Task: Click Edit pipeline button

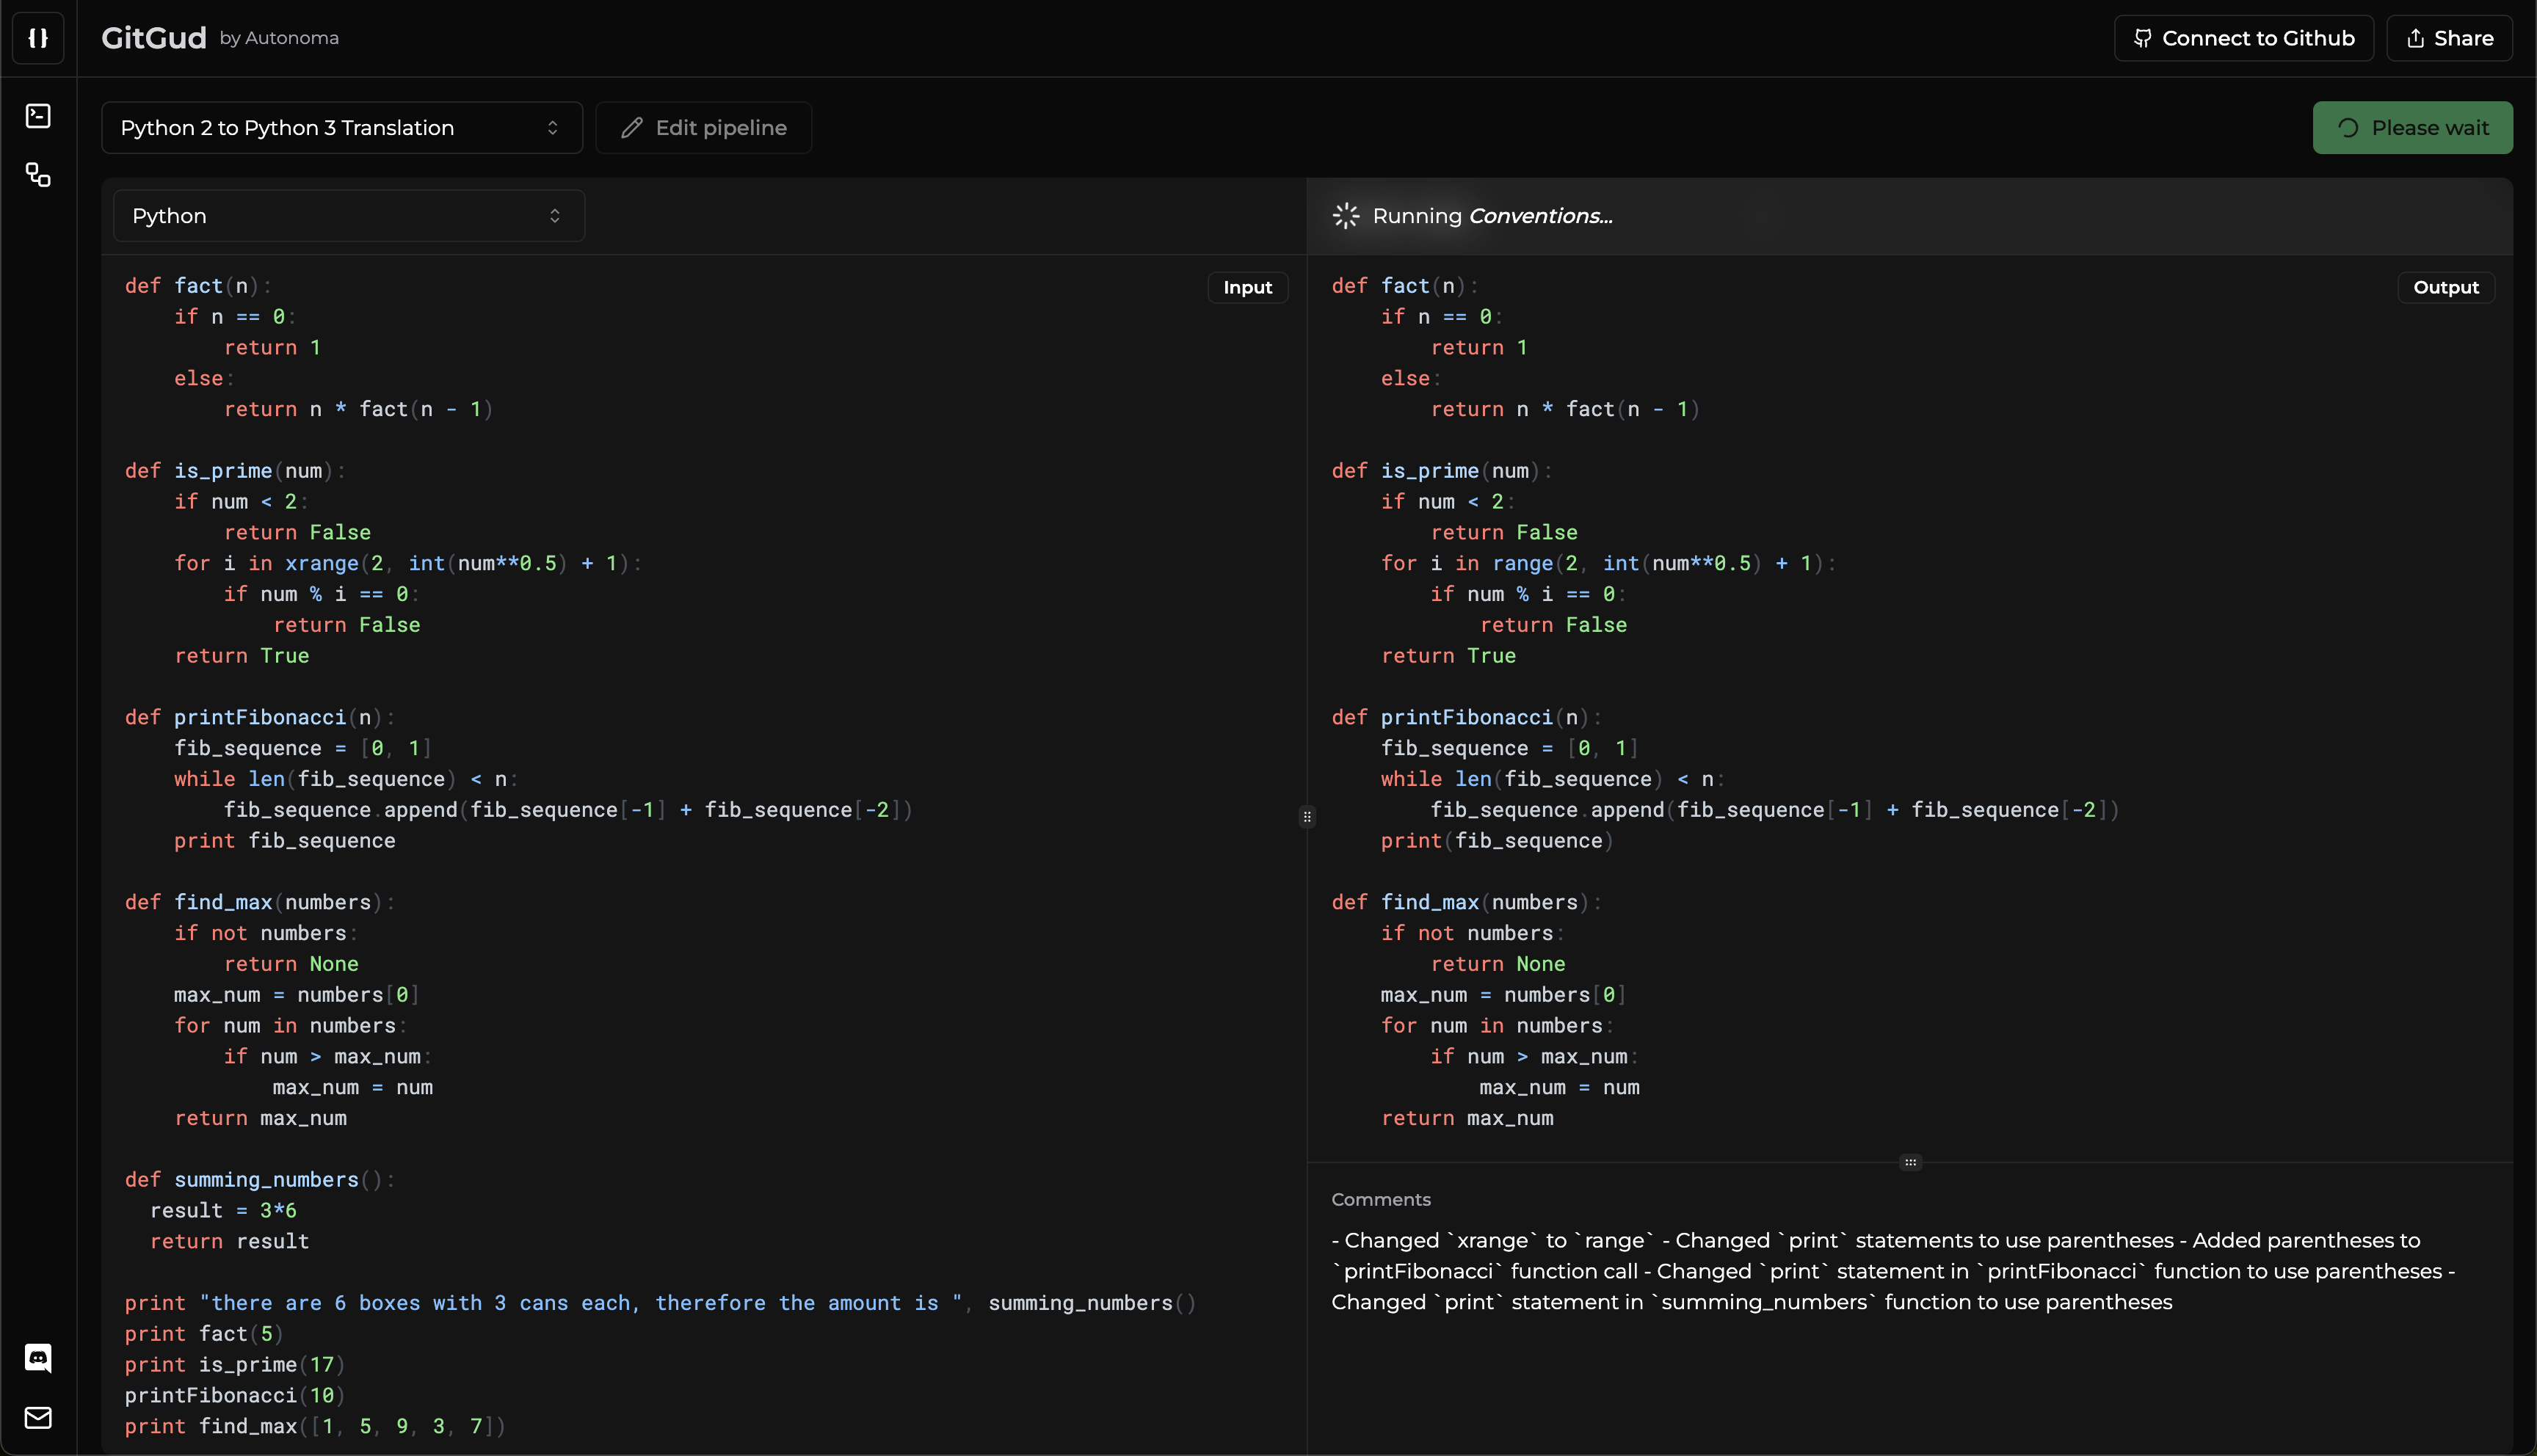Action: 703,128
